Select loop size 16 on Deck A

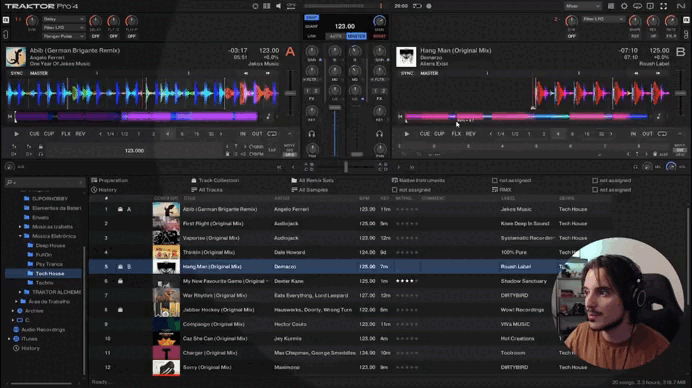coord(196,134)
